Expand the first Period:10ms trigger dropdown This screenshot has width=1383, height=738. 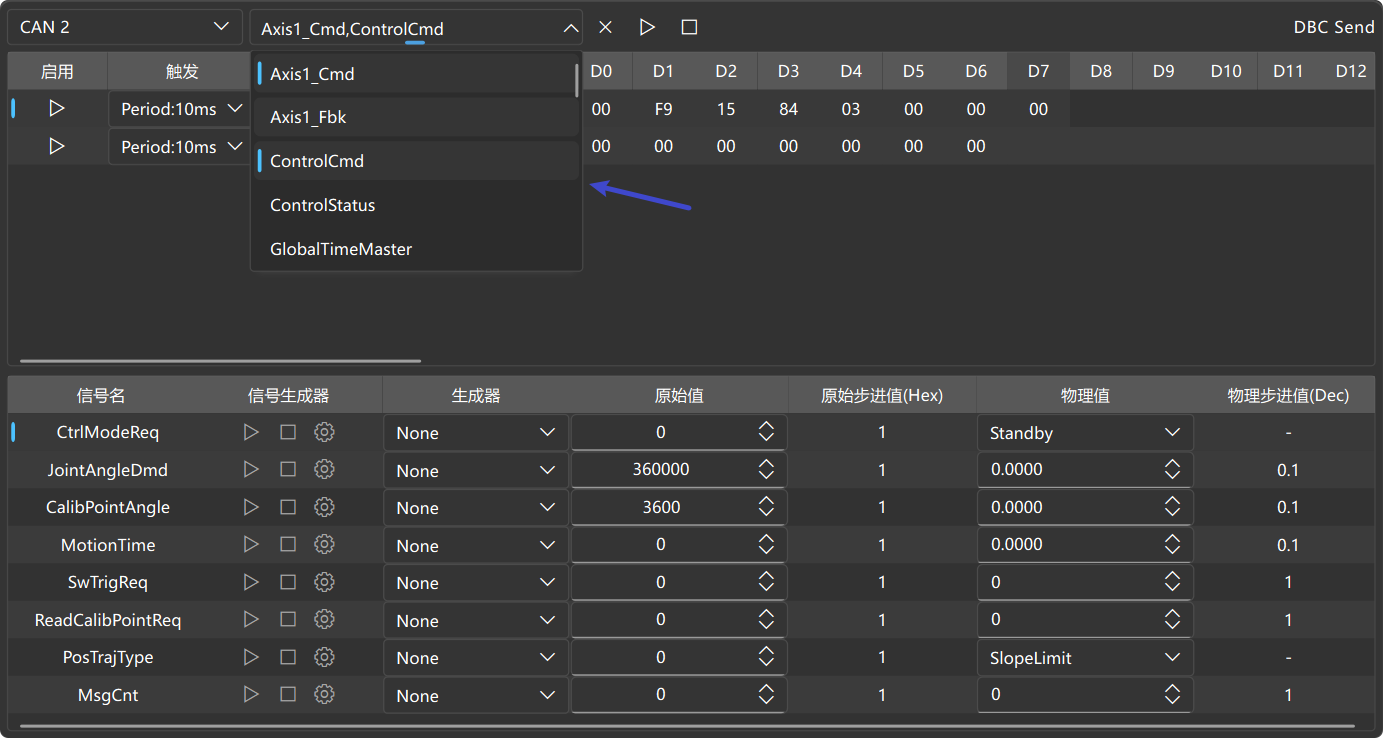pyautogui.click(x=179, y=109)
